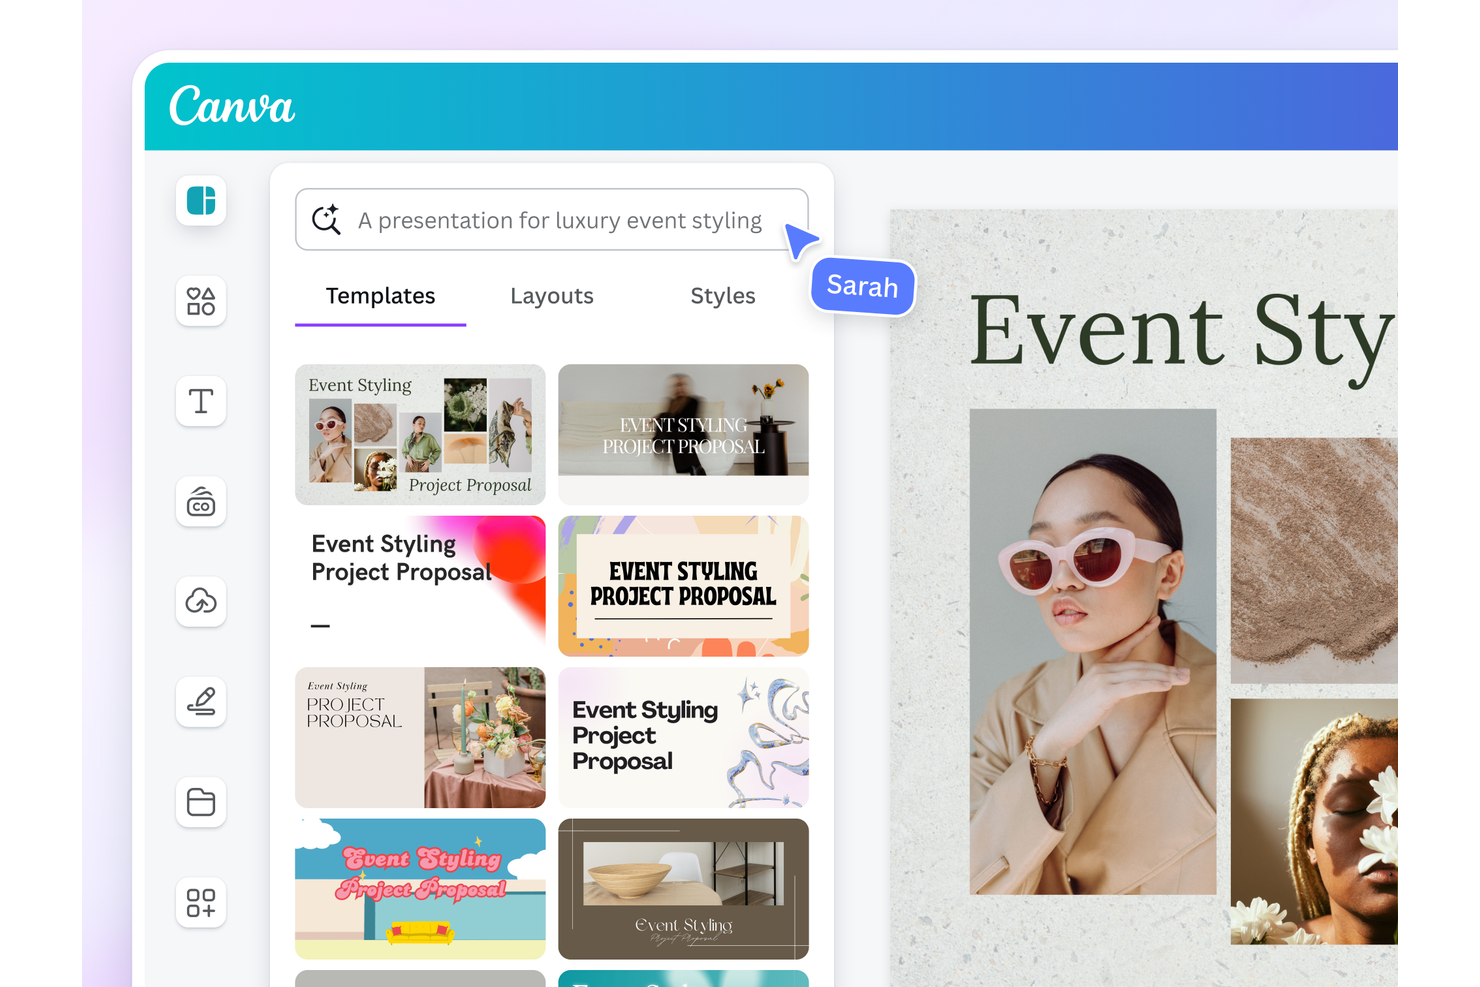1480x987 pixels.
Task: Select the Draw tool in the sidebar
Action: coord(200,702)
